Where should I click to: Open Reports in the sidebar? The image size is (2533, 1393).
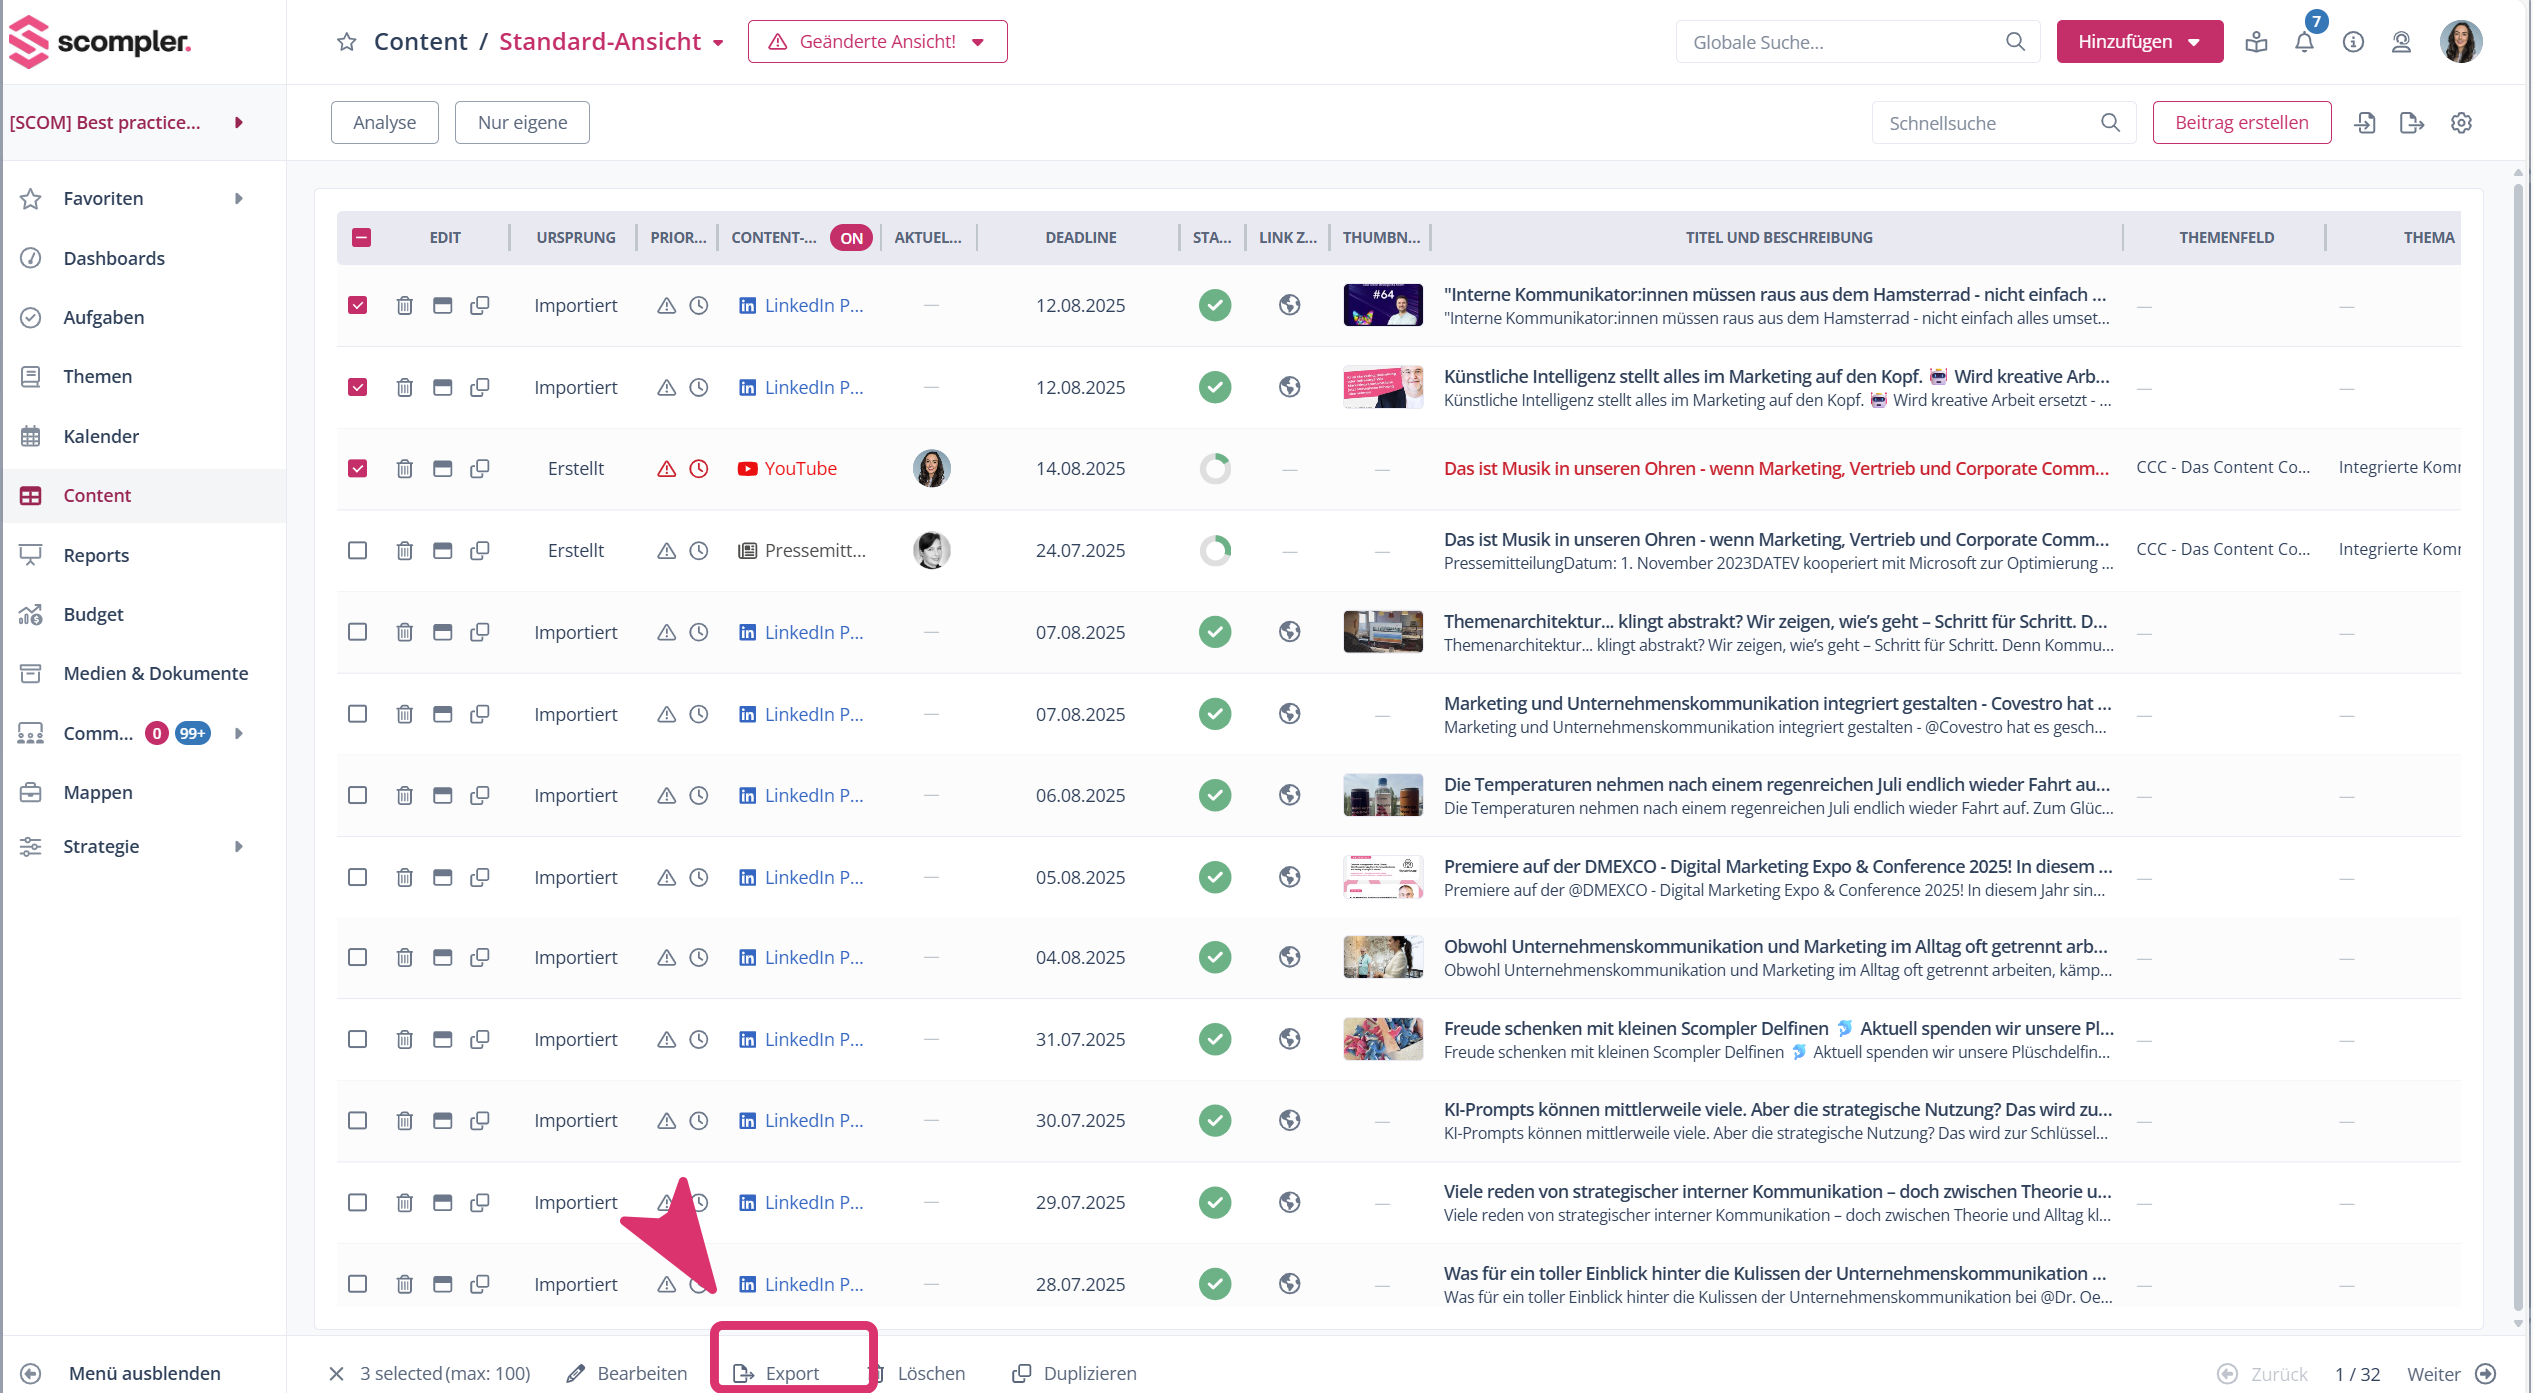[96, 555]
